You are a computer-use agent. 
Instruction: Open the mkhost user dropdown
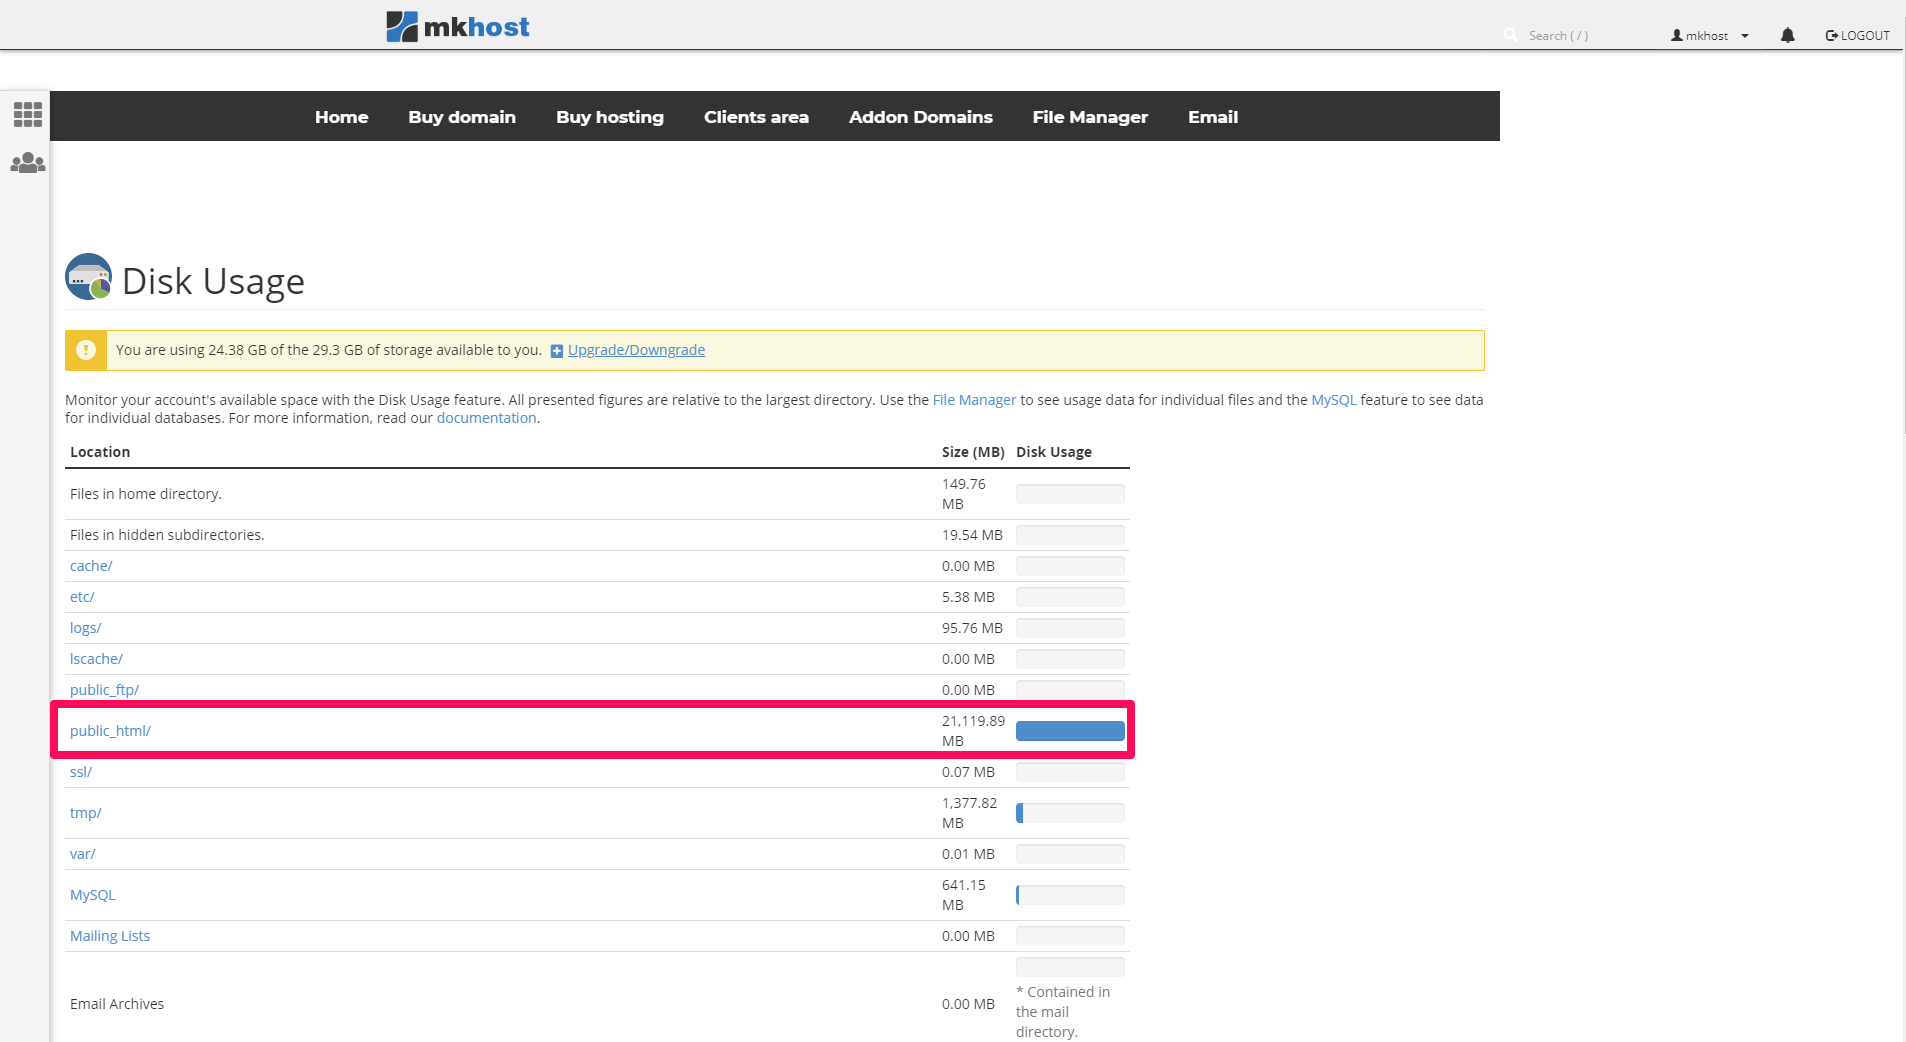click(x=1710, y=36)
